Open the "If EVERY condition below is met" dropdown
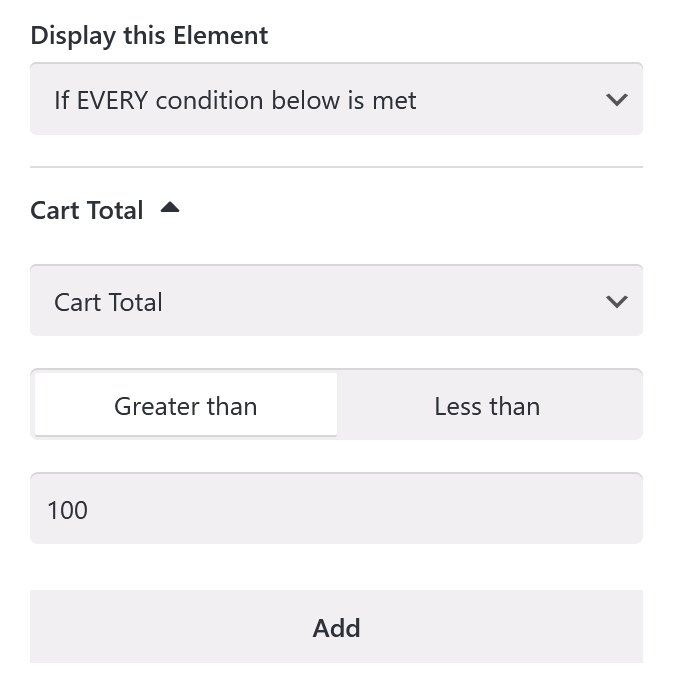Viewport: 676px width, 688px height. pyautogui.click(x=336, y=100)
